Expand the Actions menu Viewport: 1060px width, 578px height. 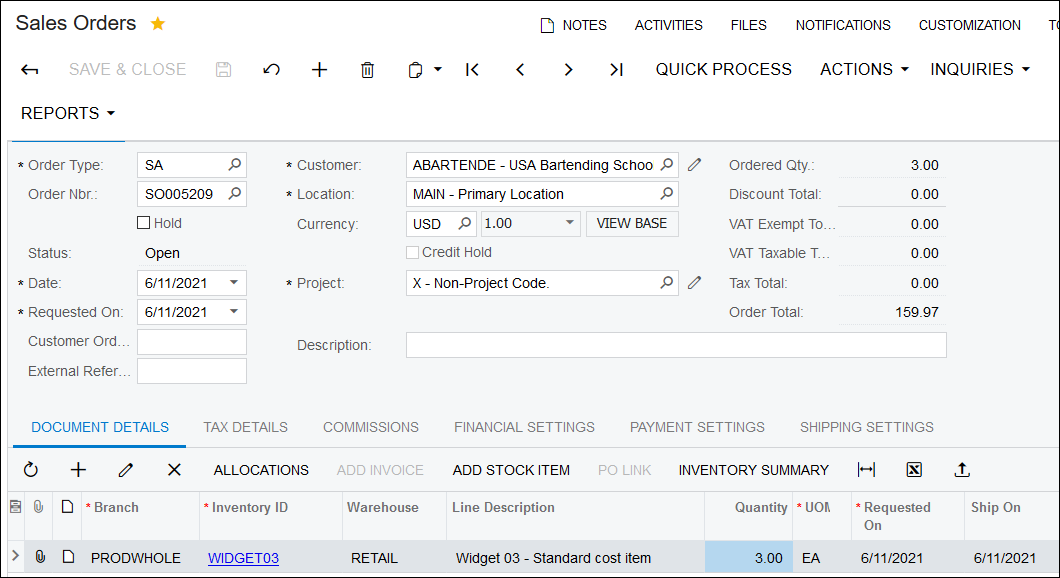coord(864,70)
